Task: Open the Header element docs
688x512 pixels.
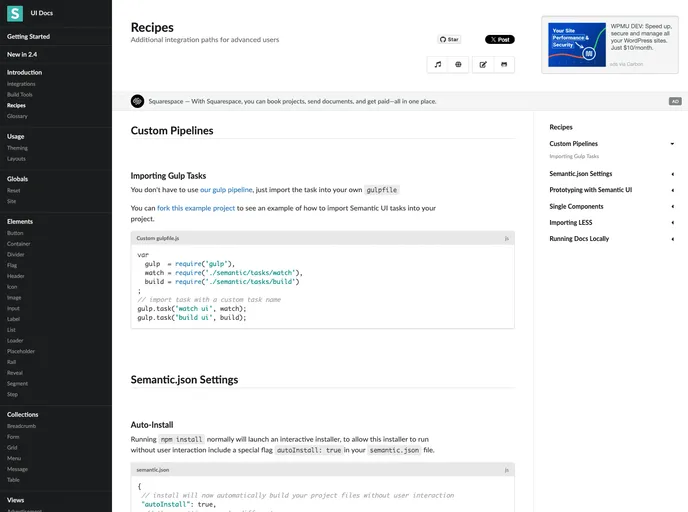Action: tap(16, 276)
